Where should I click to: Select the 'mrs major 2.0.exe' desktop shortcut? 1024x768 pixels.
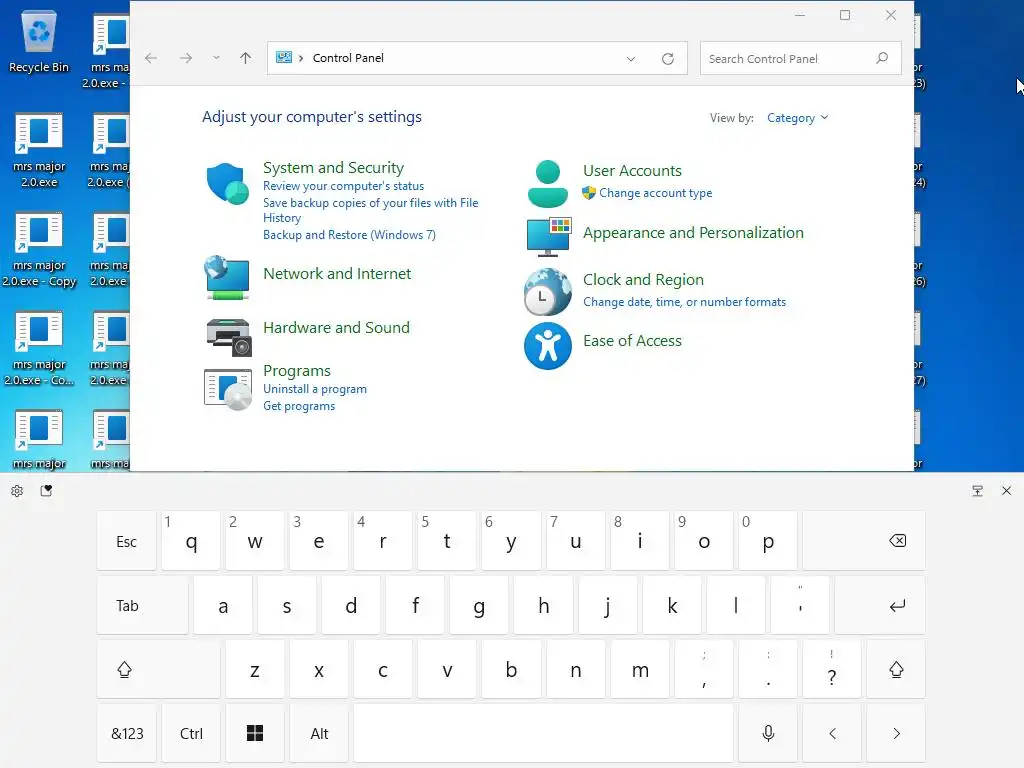[39, 151]
